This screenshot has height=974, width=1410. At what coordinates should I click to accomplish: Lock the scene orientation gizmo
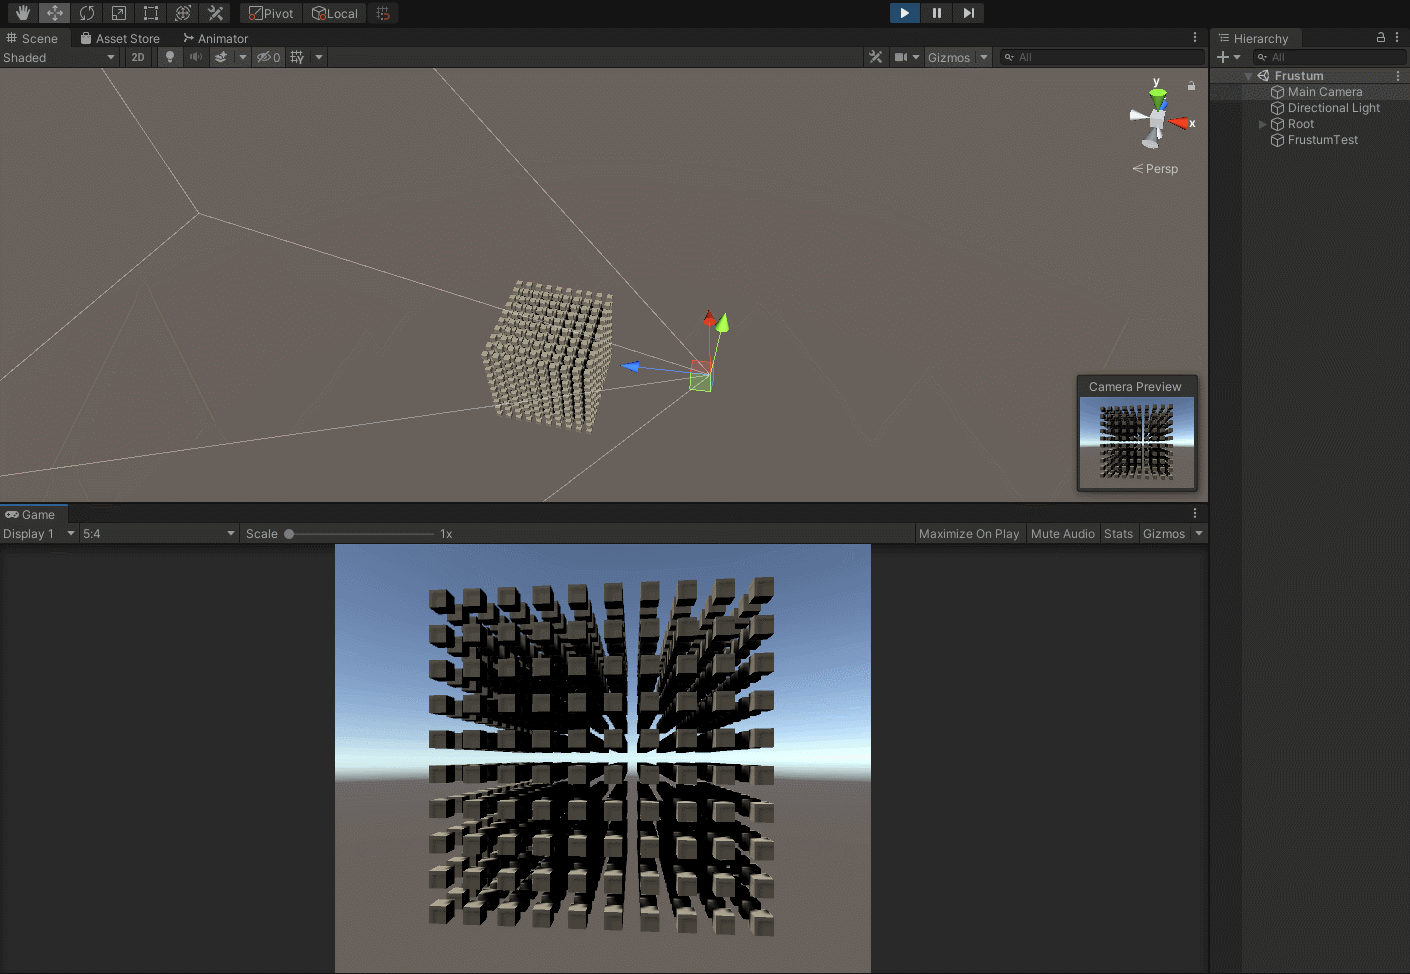(1191, 86)
